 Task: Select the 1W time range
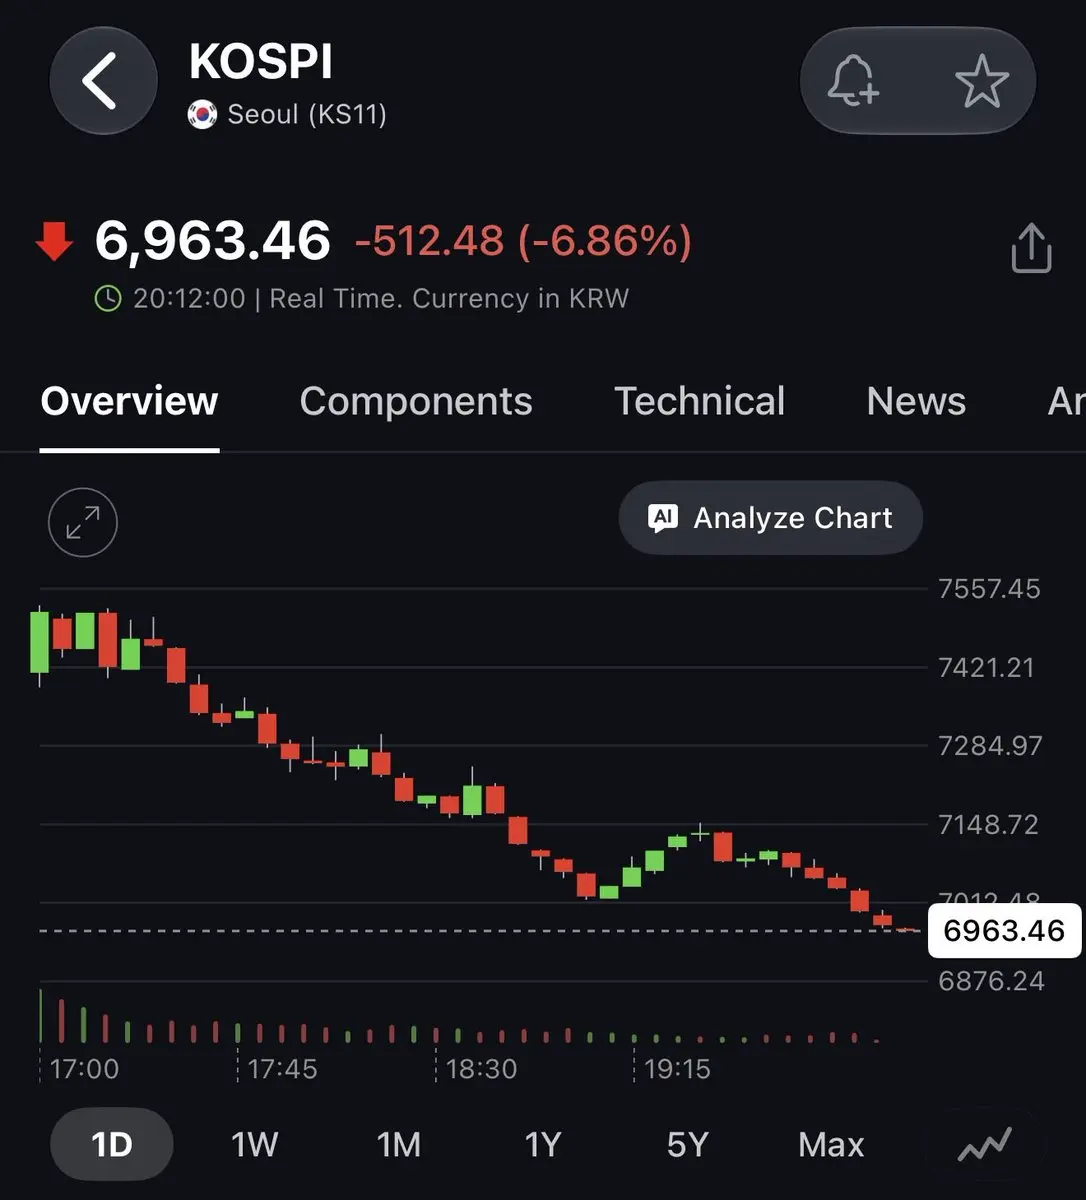[x=254, y=1144]
